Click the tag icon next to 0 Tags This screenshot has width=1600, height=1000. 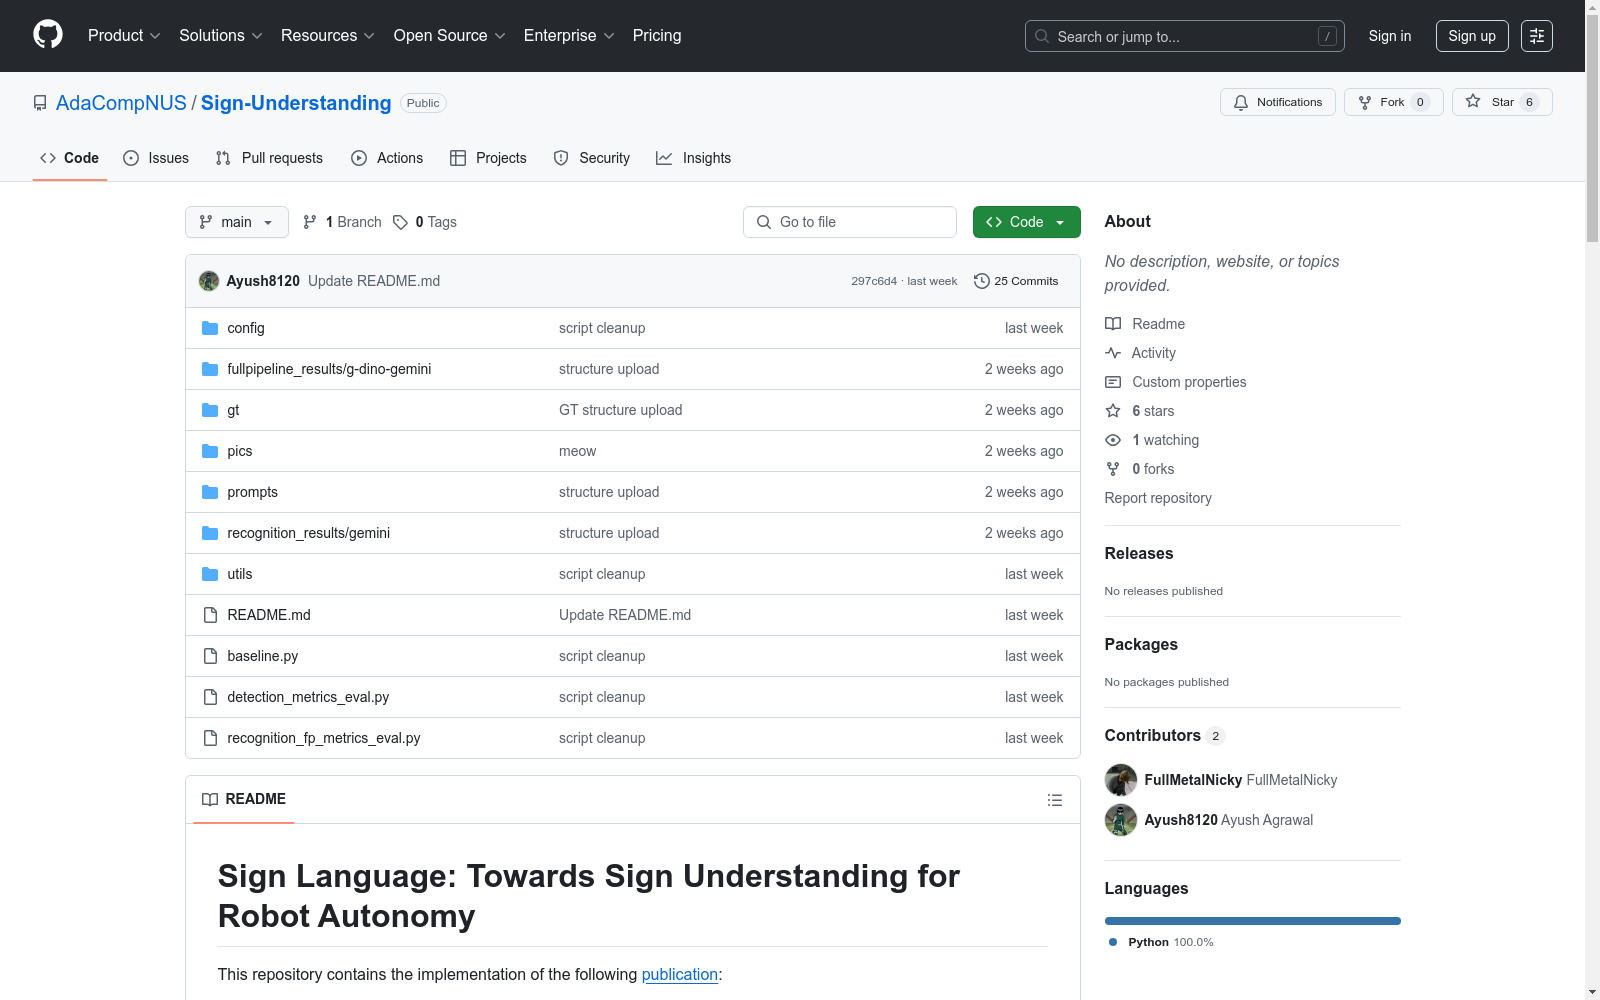400,222
